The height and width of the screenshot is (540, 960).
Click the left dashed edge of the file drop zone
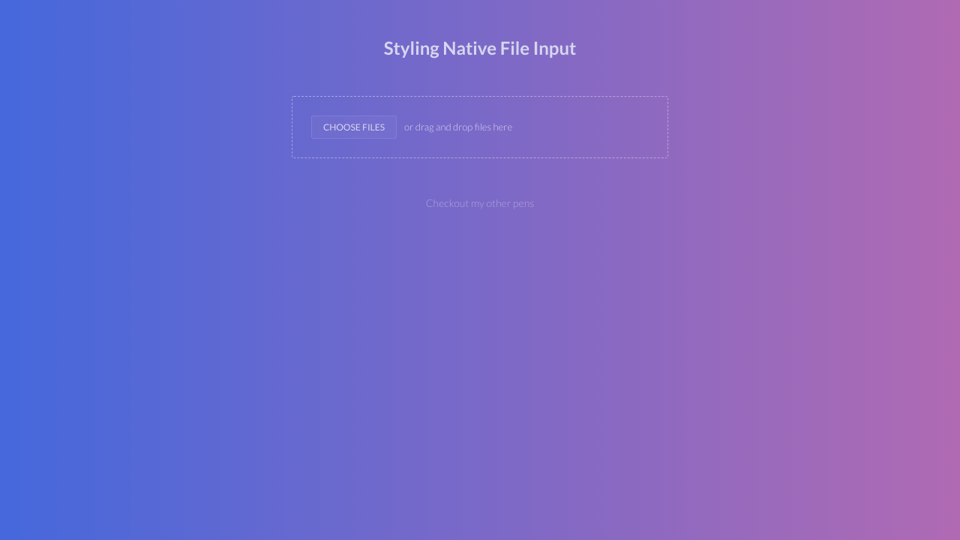(292, 127)
